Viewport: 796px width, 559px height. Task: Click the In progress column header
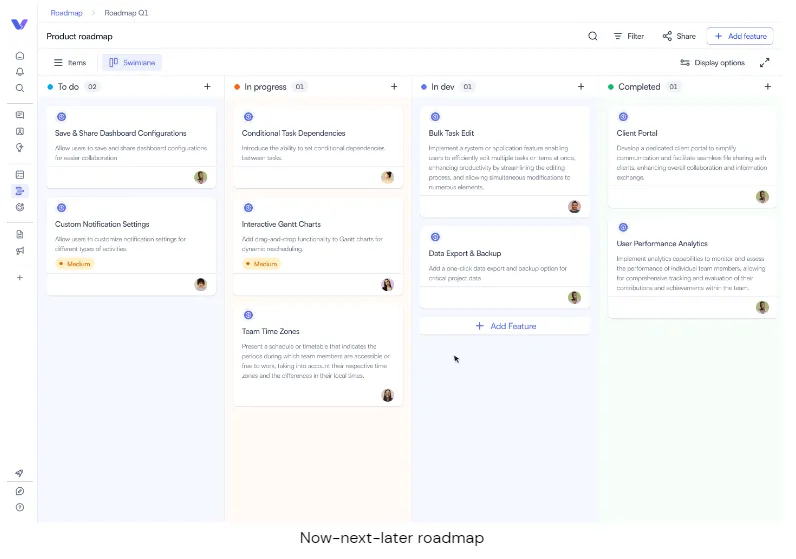pos(265,87)
